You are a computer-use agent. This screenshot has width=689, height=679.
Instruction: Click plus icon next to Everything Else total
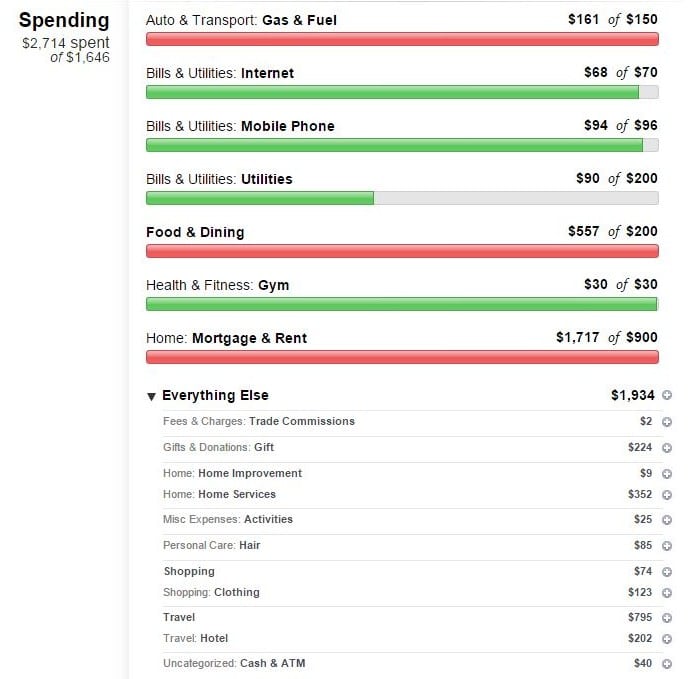(x=667, y=395)
